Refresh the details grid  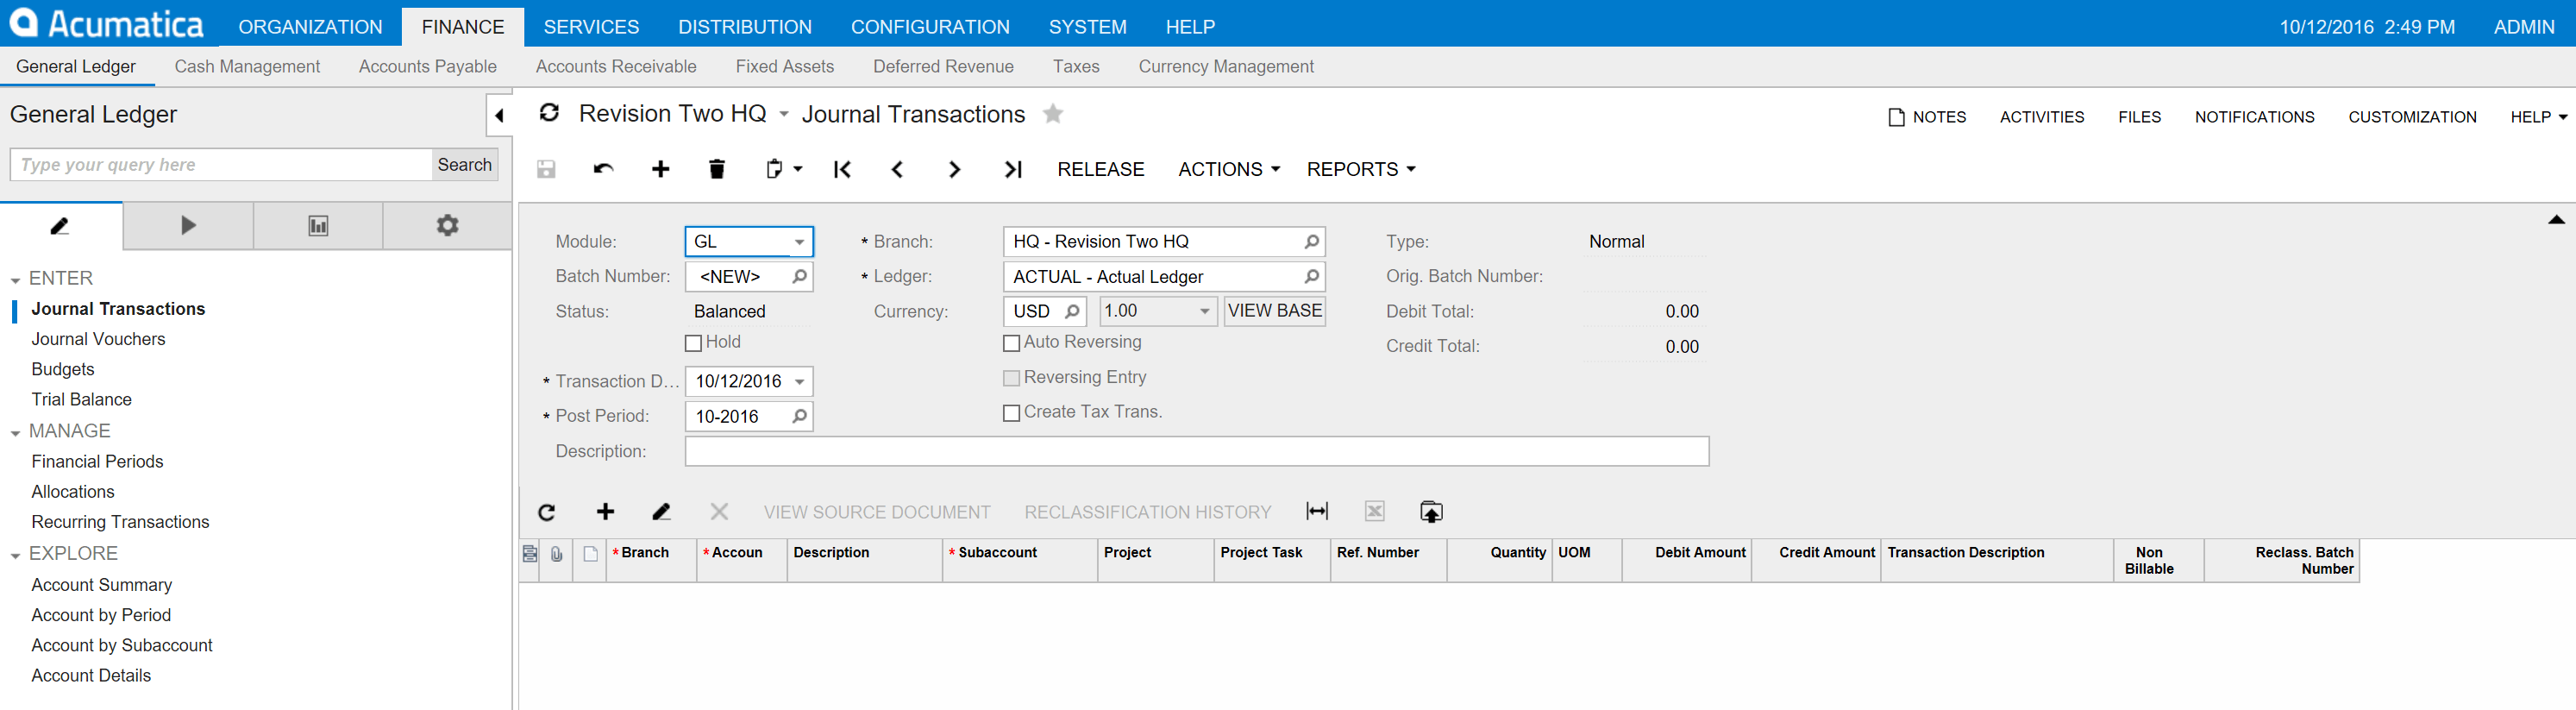[546, 512]
